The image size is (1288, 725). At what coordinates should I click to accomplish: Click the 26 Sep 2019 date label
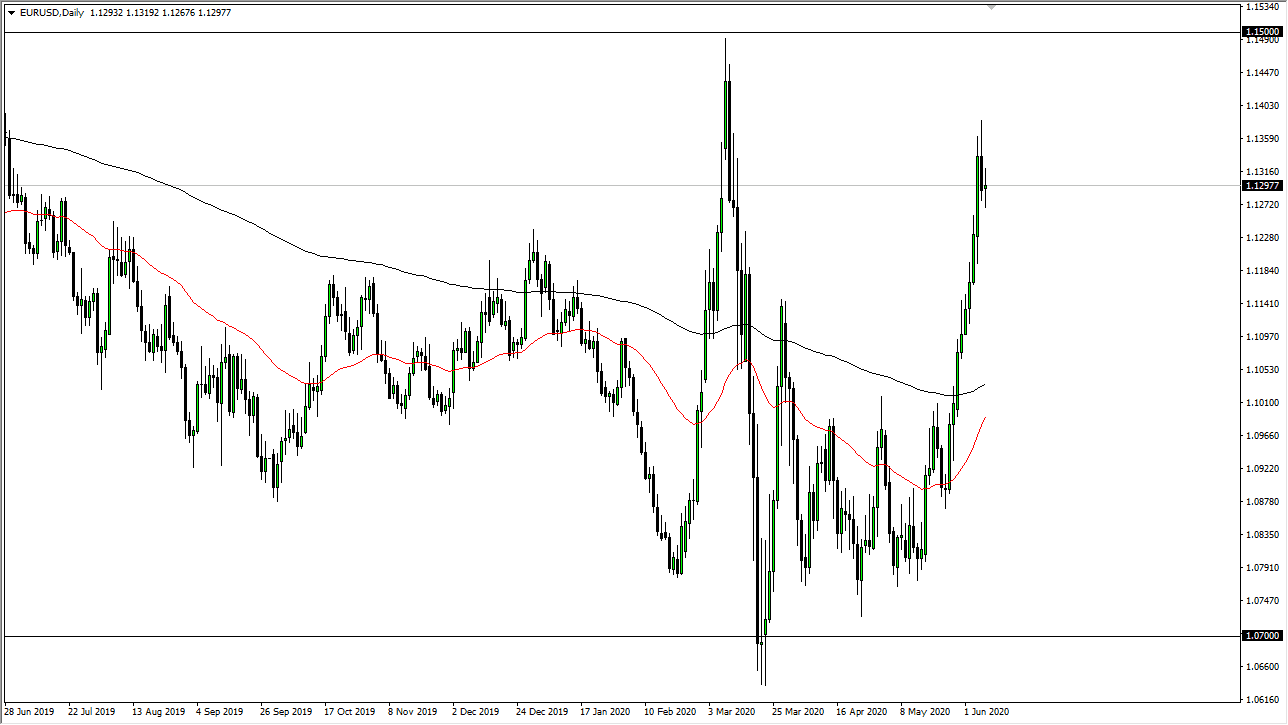pyautogui.click(x=287, y=712)
